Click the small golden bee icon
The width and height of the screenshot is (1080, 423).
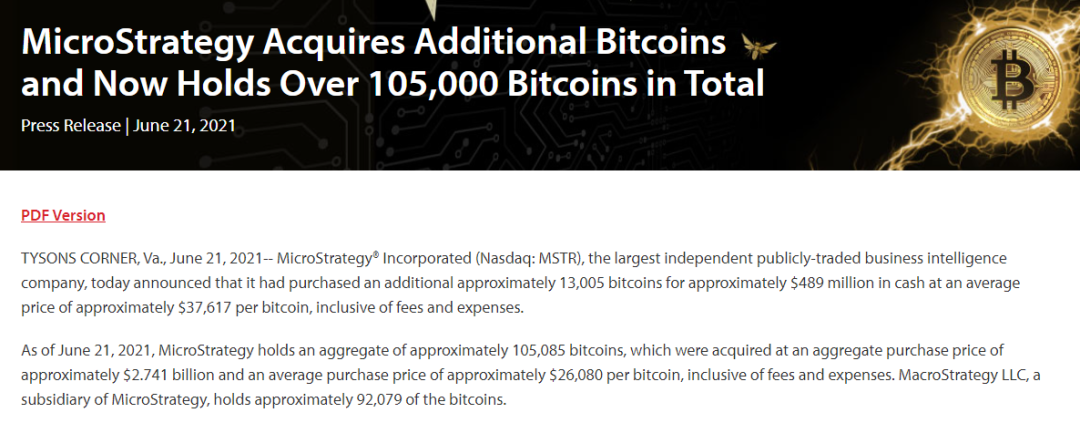tap(759, 45)
